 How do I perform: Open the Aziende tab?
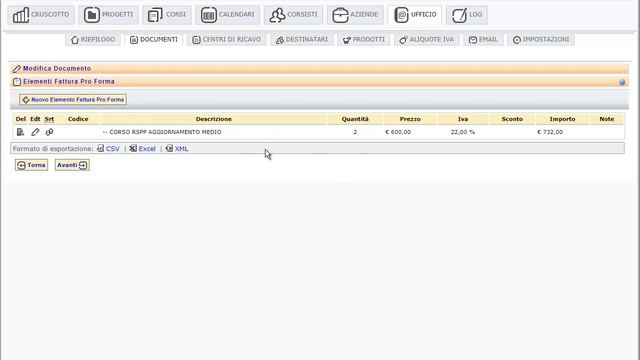[x=356, y=15]
